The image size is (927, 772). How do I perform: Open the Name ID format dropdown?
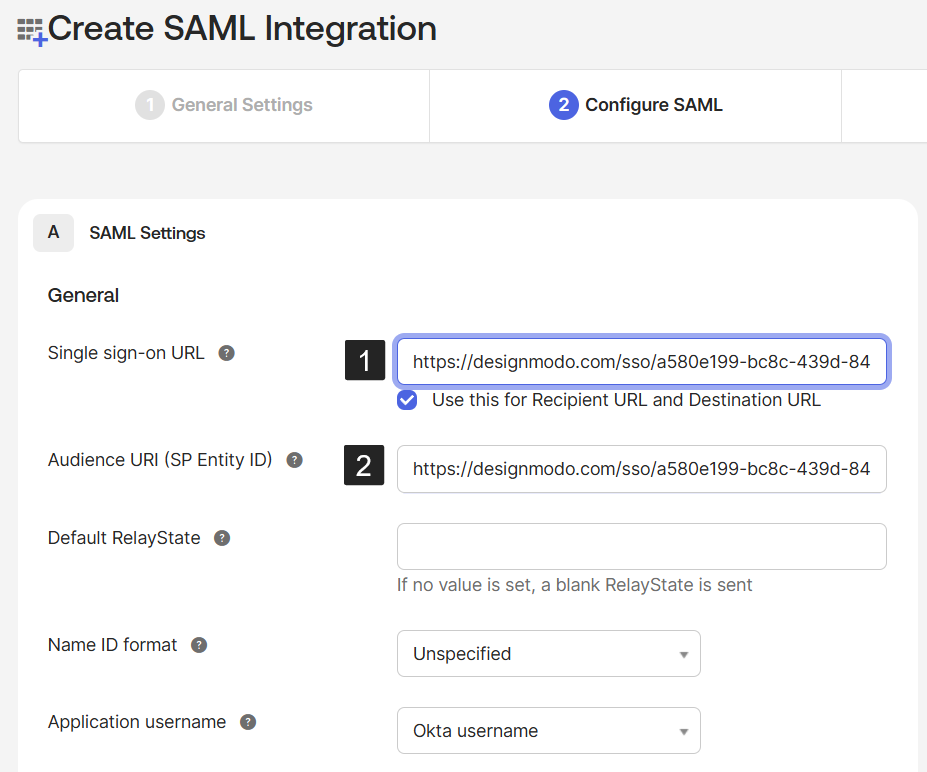549,653
